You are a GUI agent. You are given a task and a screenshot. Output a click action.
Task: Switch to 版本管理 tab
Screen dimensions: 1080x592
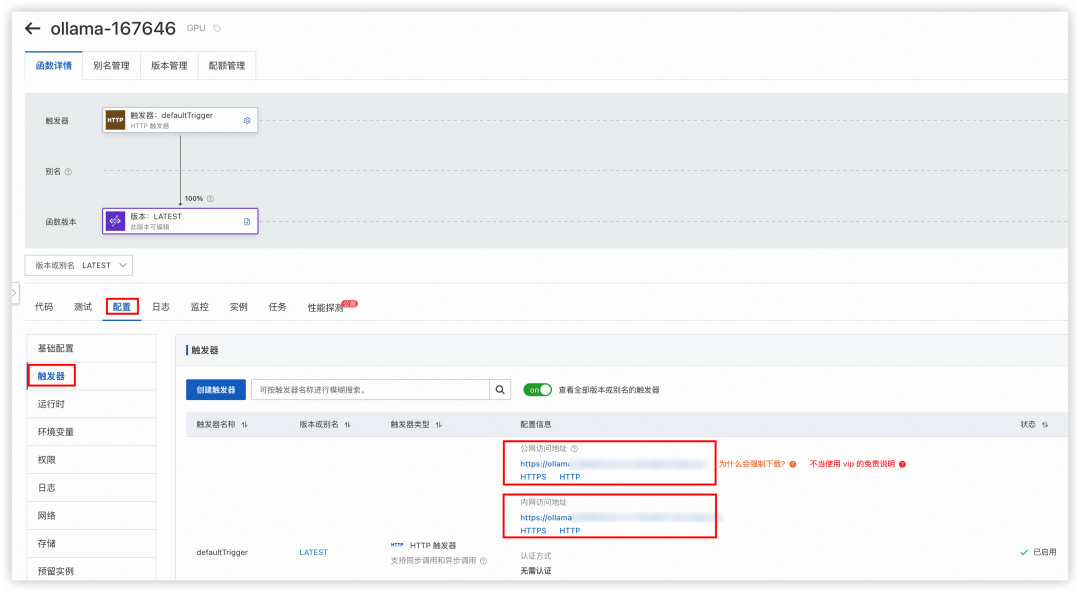coord(169,65)
